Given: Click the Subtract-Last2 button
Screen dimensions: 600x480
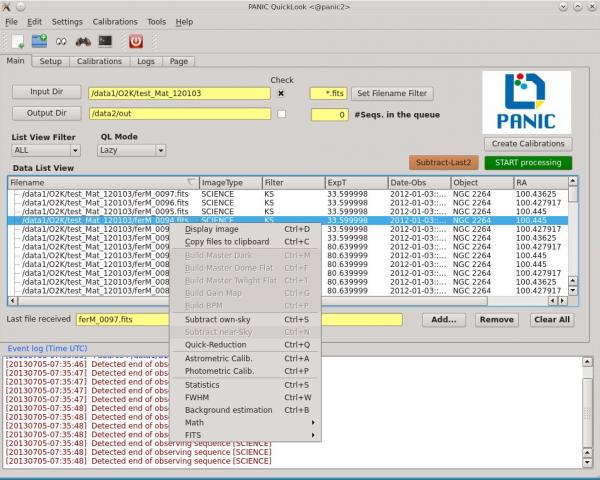Looking at the screenshot, I should (x=443, y=162).
